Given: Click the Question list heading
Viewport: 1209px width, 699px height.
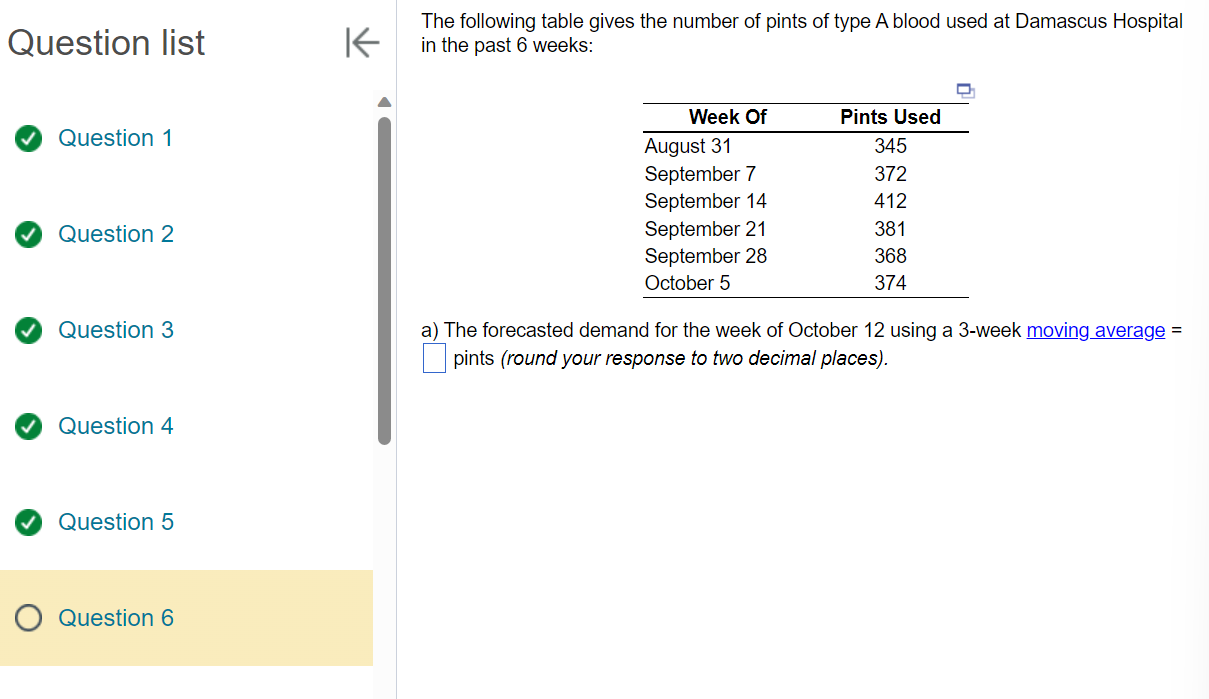Looking at the screenshot, I should (x=105, y=43).
